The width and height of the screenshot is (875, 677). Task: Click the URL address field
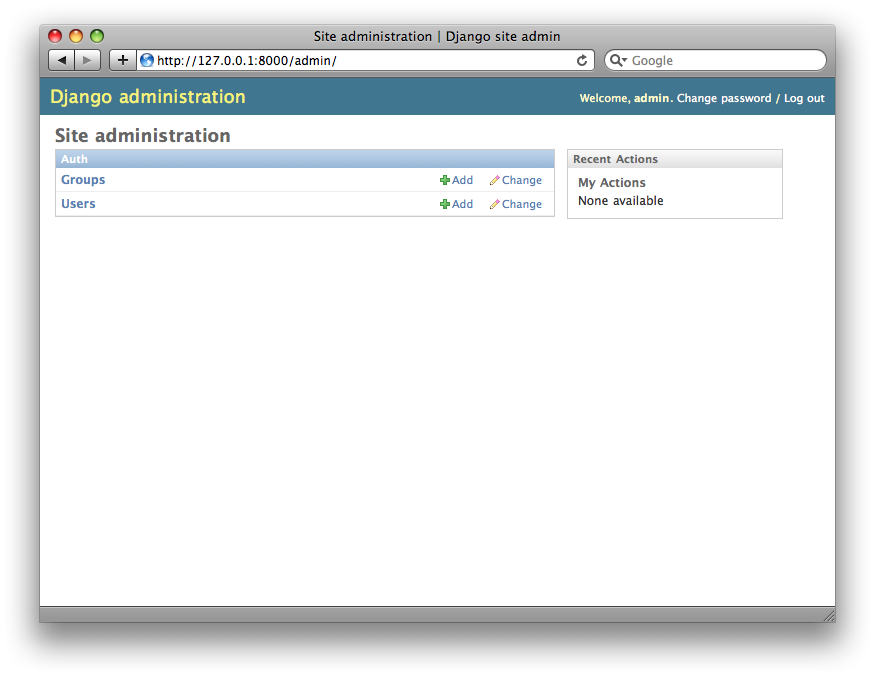click(366, 60)
